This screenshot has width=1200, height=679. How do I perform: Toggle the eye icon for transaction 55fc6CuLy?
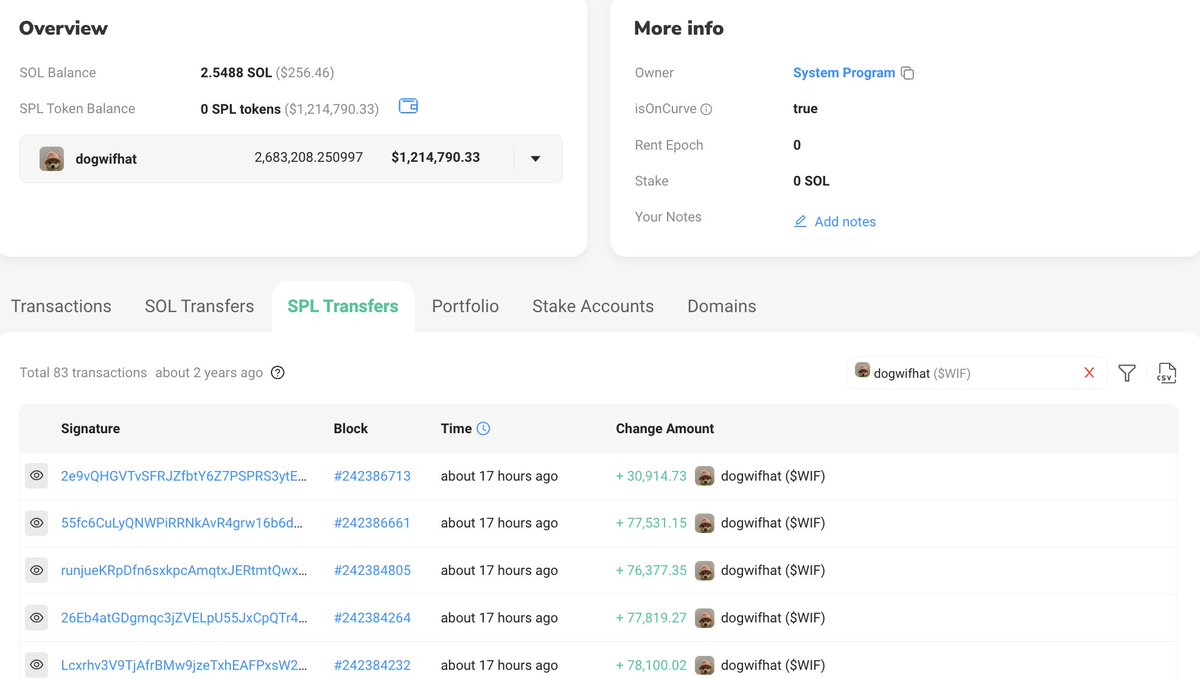tap(36, 523)
